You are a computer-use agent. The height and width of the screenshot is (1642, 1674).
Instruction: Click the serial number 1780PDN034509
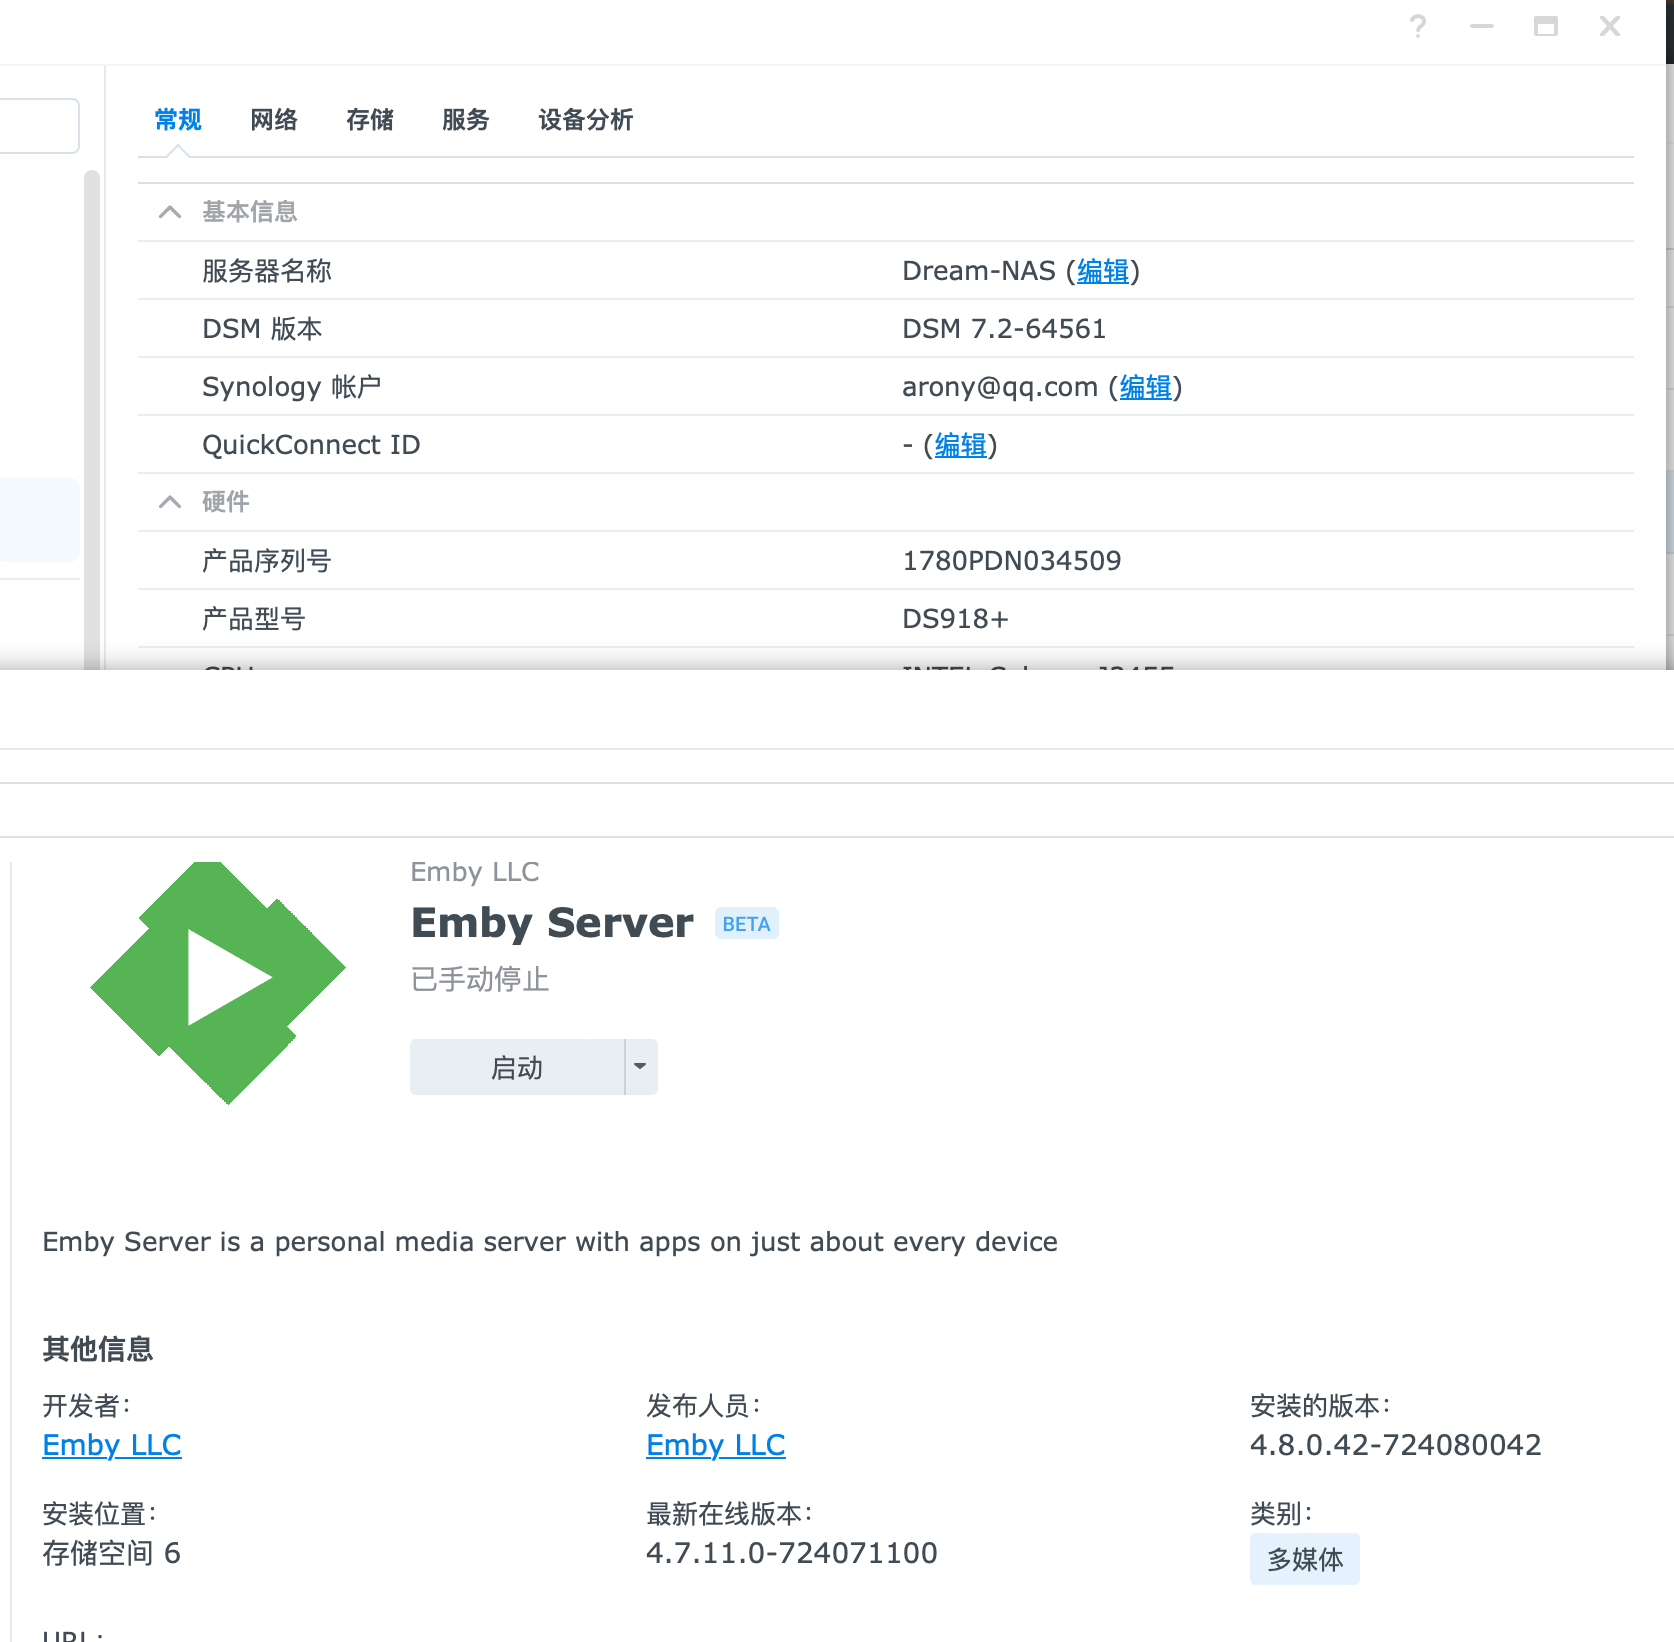pos(1012,561)
